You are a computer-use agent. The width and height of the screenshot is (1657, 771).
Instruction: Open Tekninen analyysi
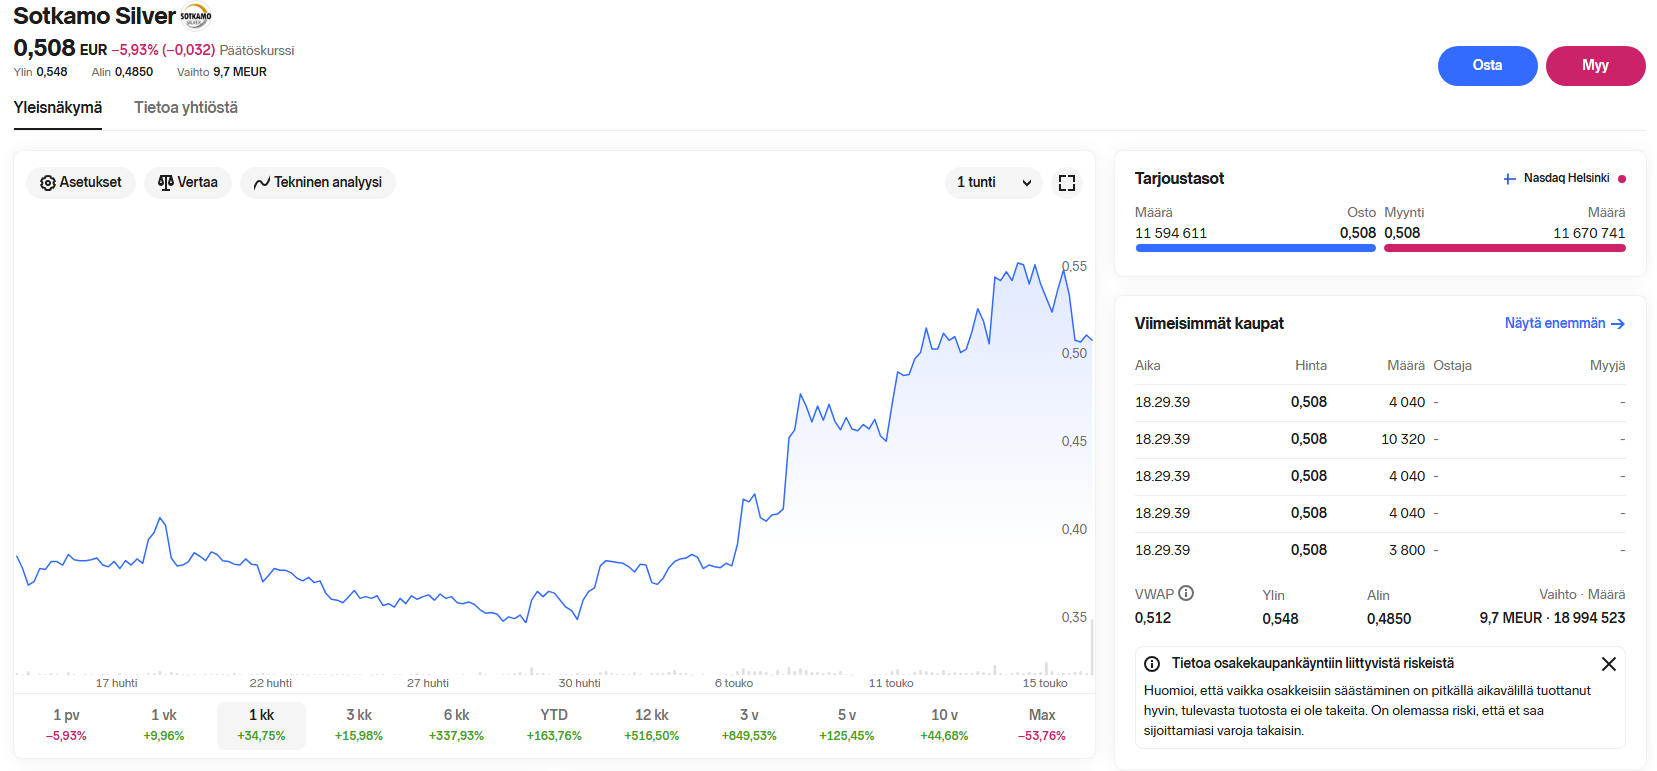coord(318,183)
